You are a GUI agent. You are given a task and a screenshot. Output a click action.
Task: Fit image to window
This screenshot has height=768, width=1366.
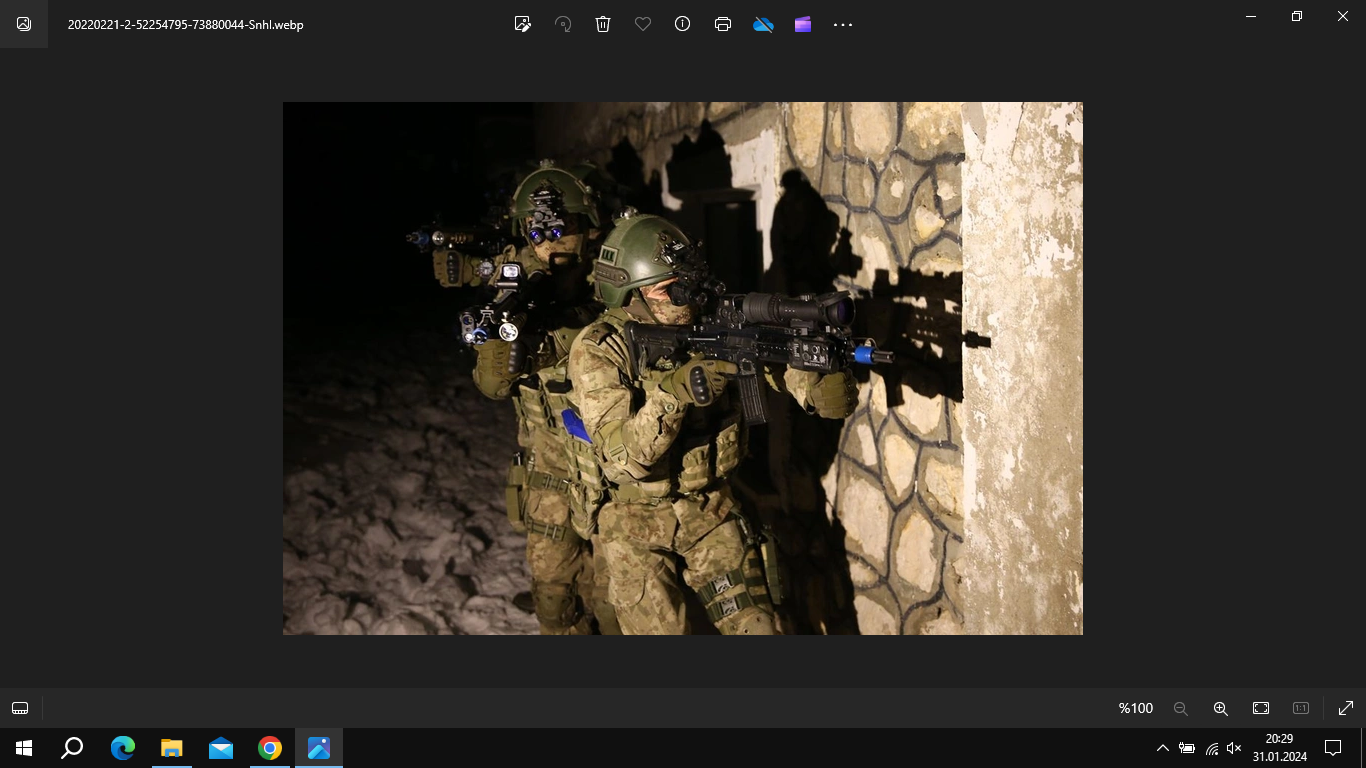1261,708
